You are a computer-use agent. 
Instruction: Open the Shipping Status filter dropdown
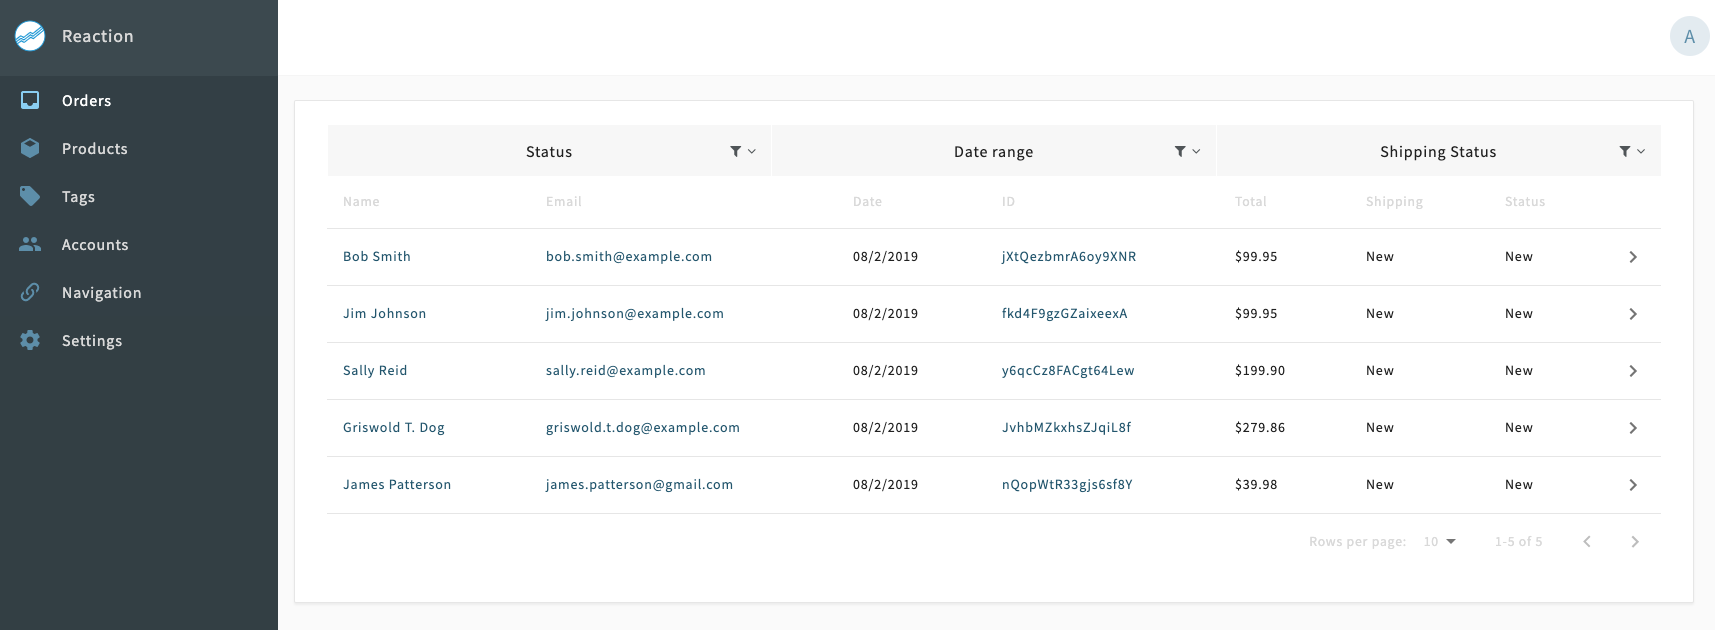coord(1631,151)
